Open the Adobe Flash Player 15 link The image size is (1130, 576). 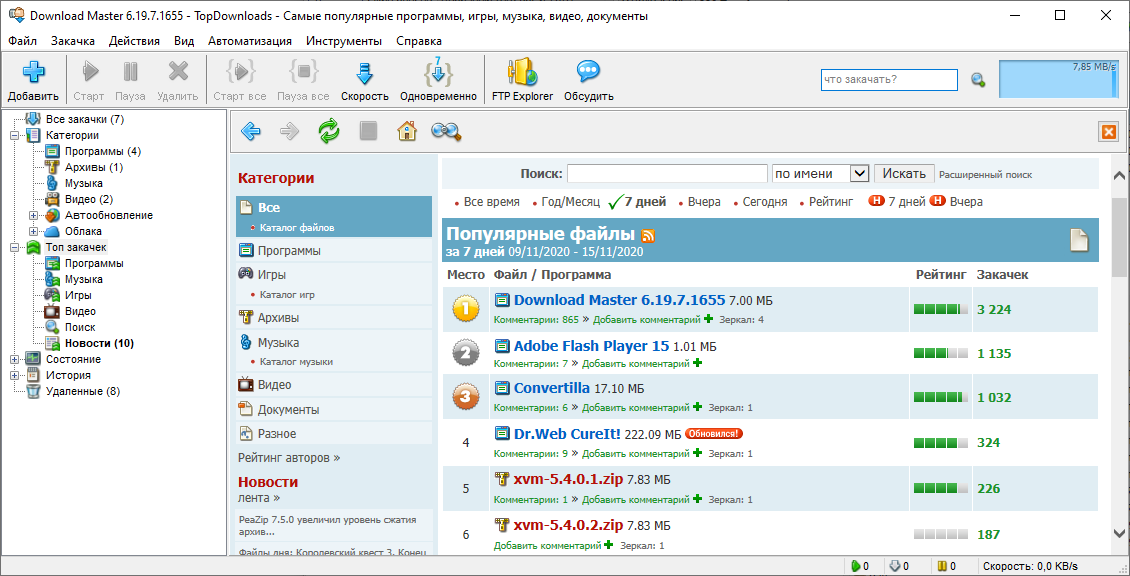[591, 346]
